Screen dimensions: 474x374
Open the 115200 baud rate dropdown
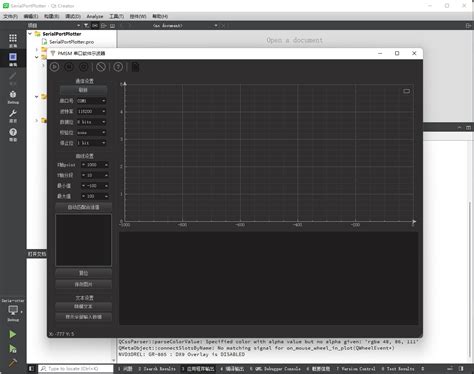click(92, 111)
